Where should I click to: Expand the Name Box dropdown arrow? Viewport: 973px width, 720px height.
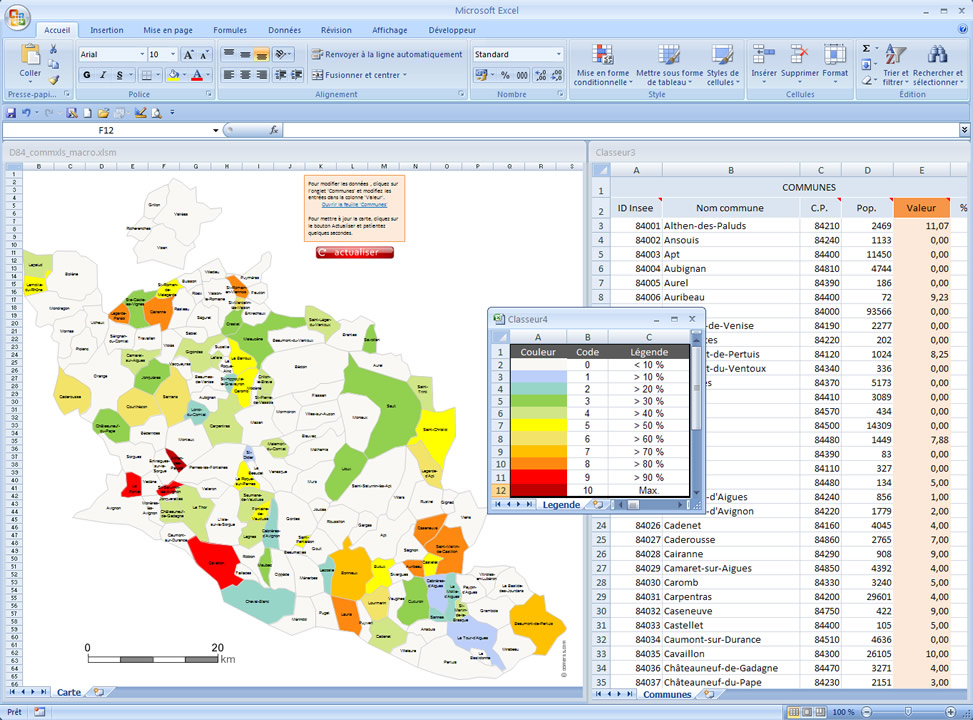pyautogui.click(x=215, y=130)
